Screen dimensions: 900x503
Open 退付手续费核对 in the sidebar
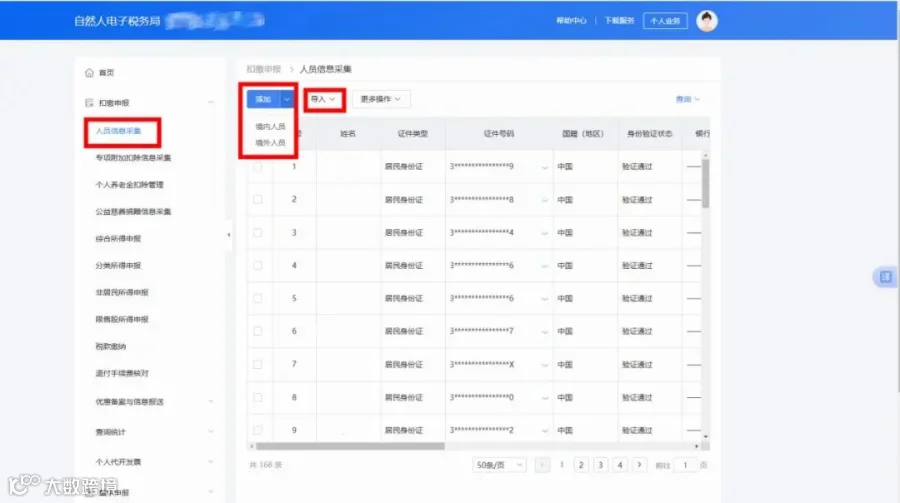pos(122,374)
